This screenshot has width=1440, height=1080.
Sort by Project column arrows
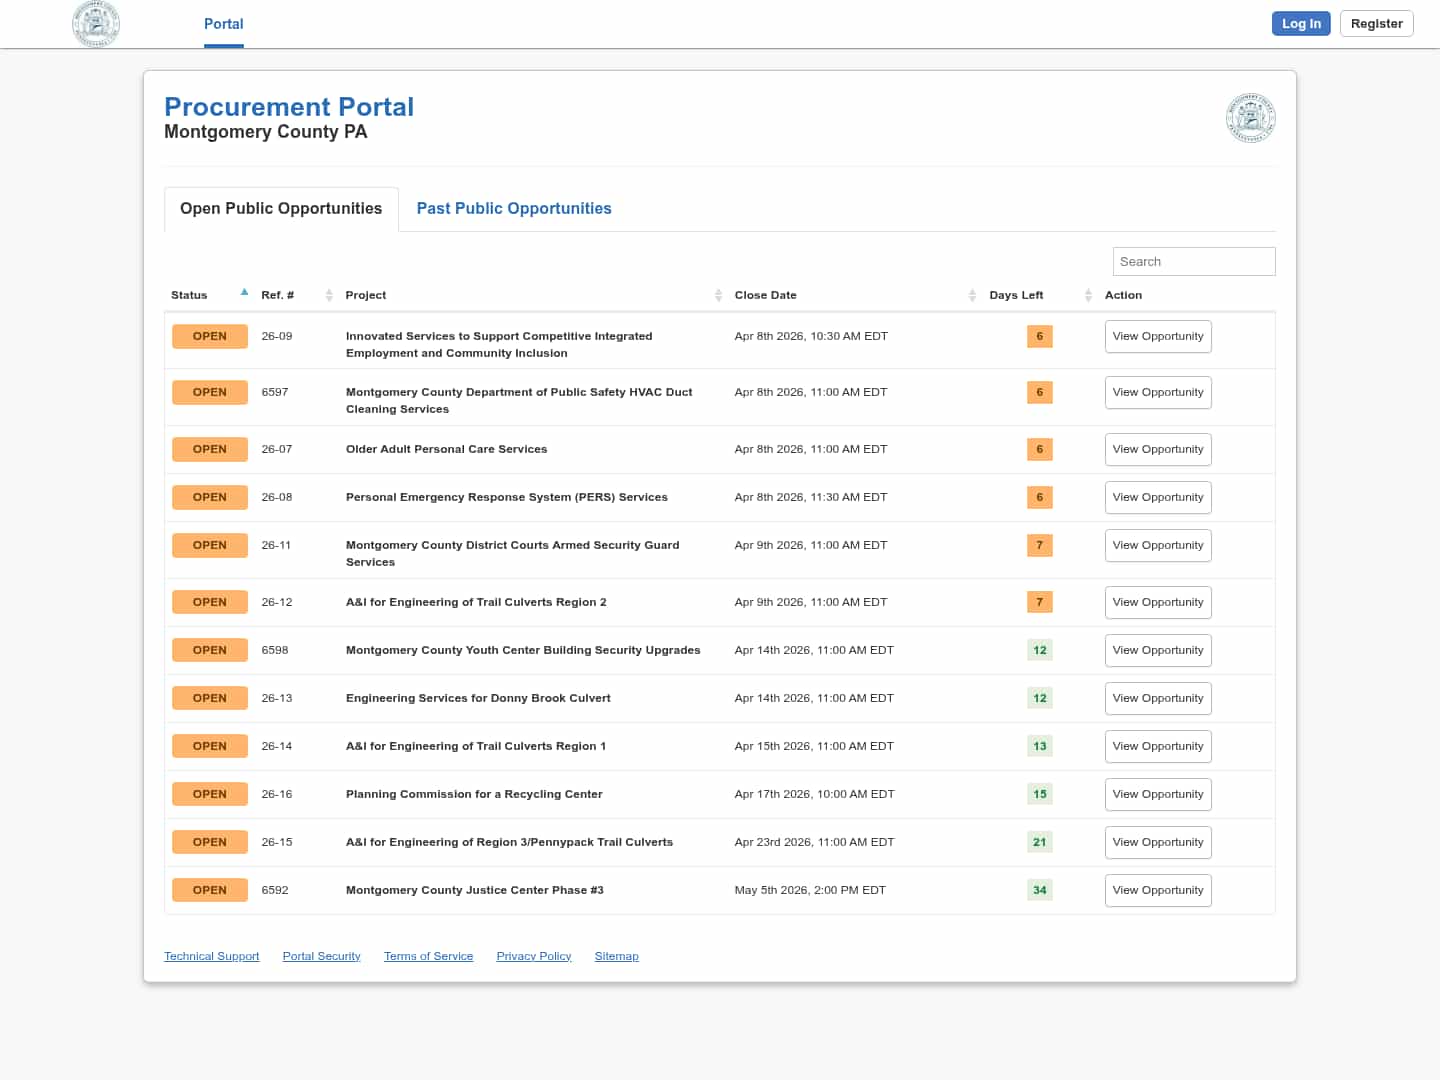pos(718,295)
